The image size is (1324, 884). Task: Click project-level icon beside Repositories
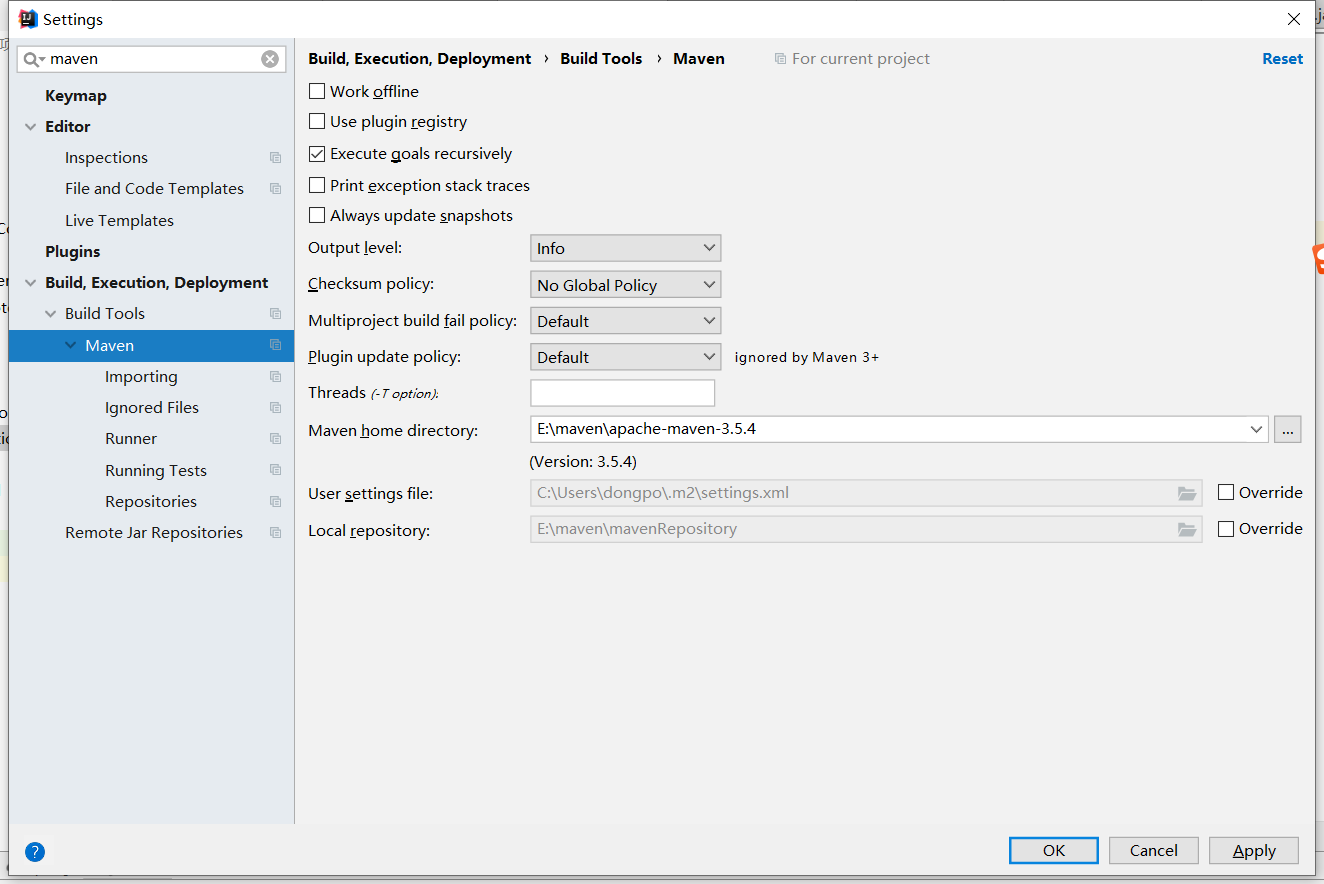click(275, 502)
